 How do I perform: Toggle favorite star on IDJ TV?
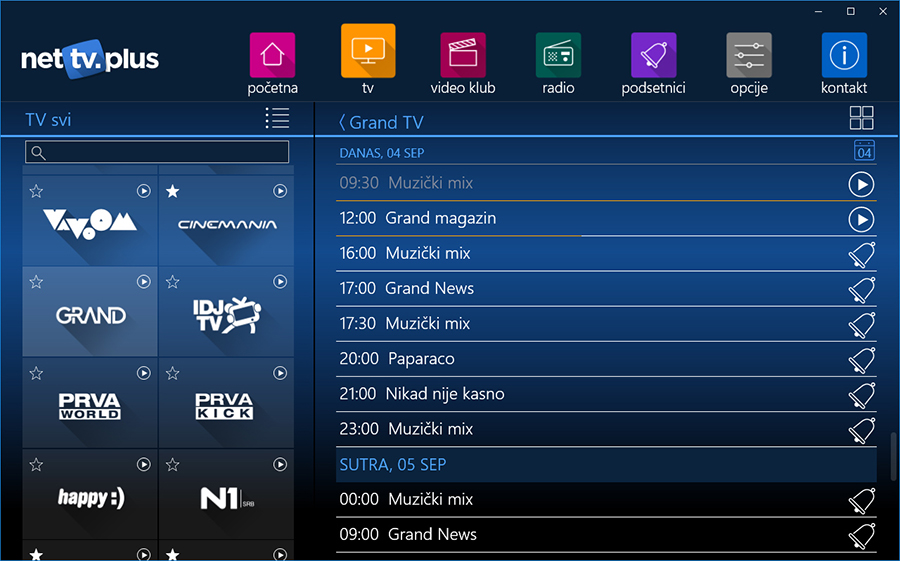(172, 281)
